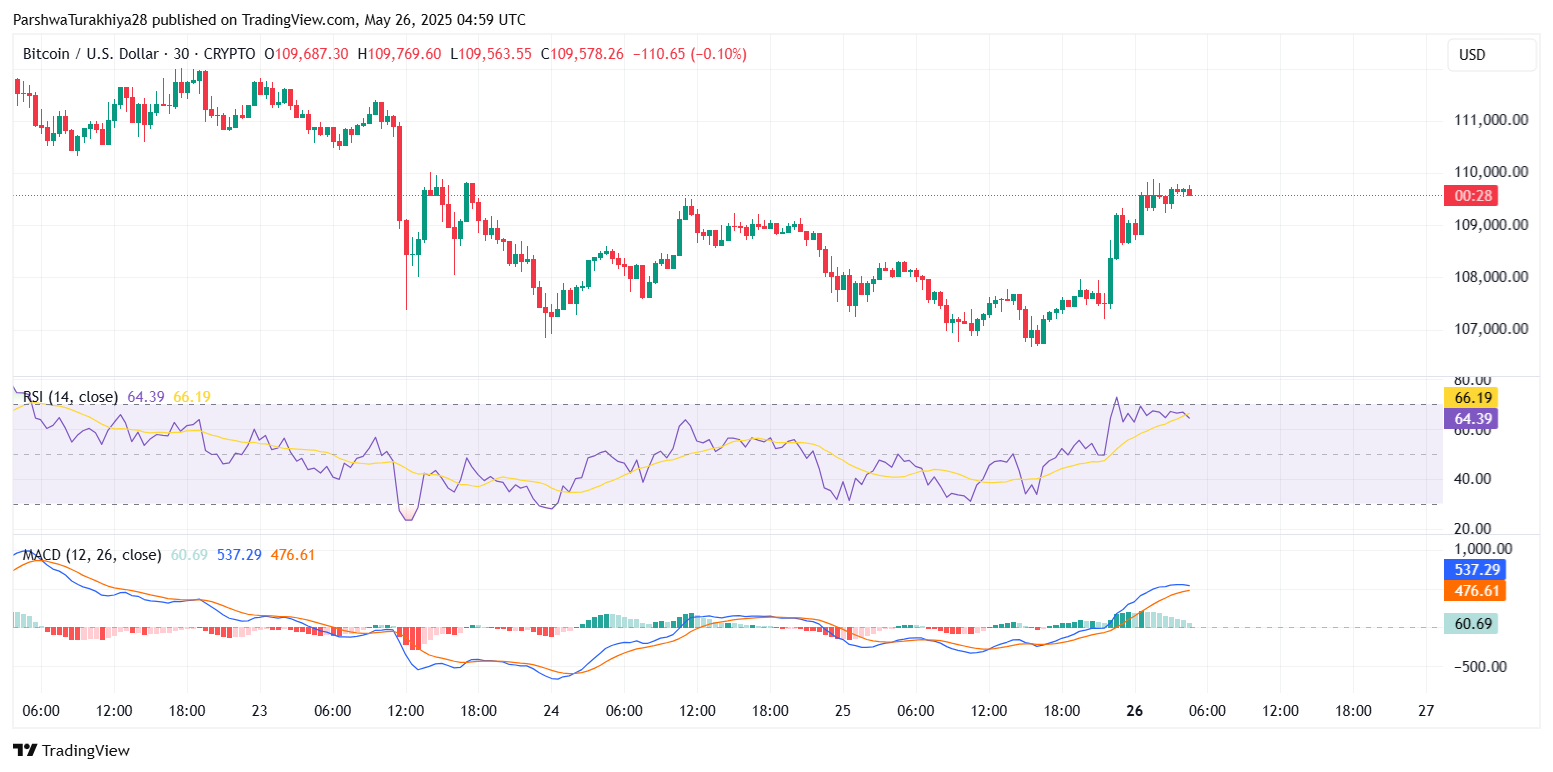
Task: Click the 80.00 label on RSI scale
Action: tap(1474, 380)
